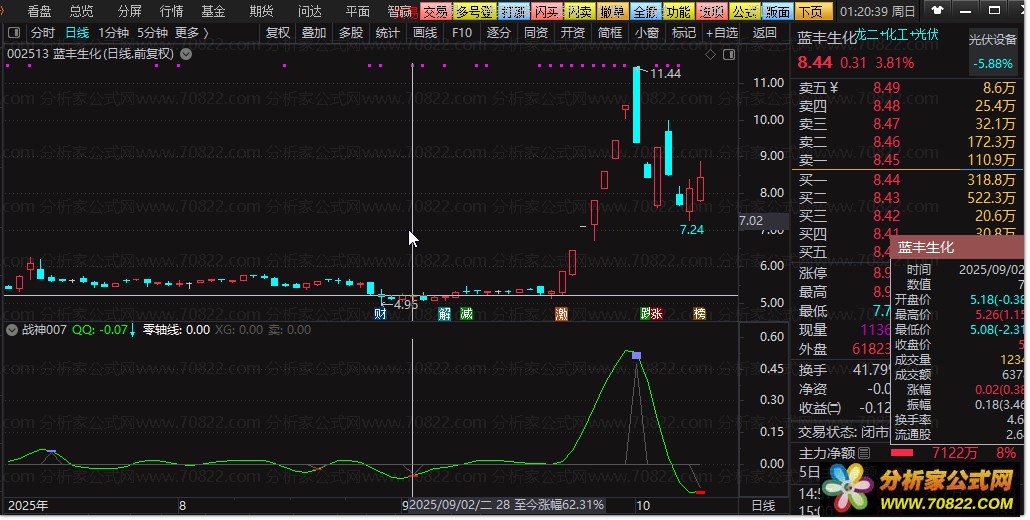Click the 逐分 toolbar item
1030x520 pixels.
(x=499, y=33)
